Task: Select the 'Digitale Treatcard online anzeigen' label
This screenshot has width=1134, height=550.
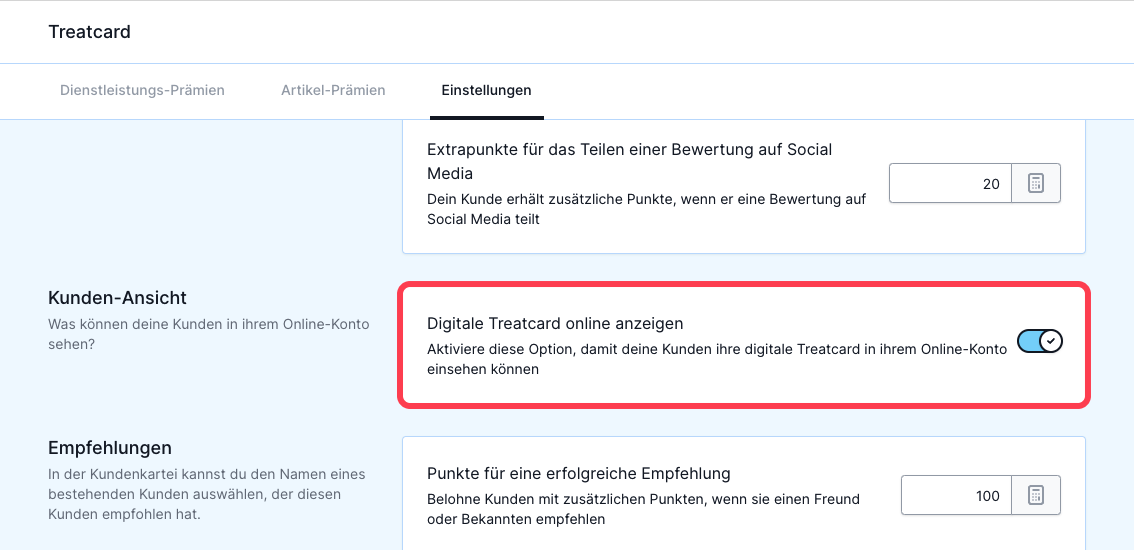Action: 555,323
